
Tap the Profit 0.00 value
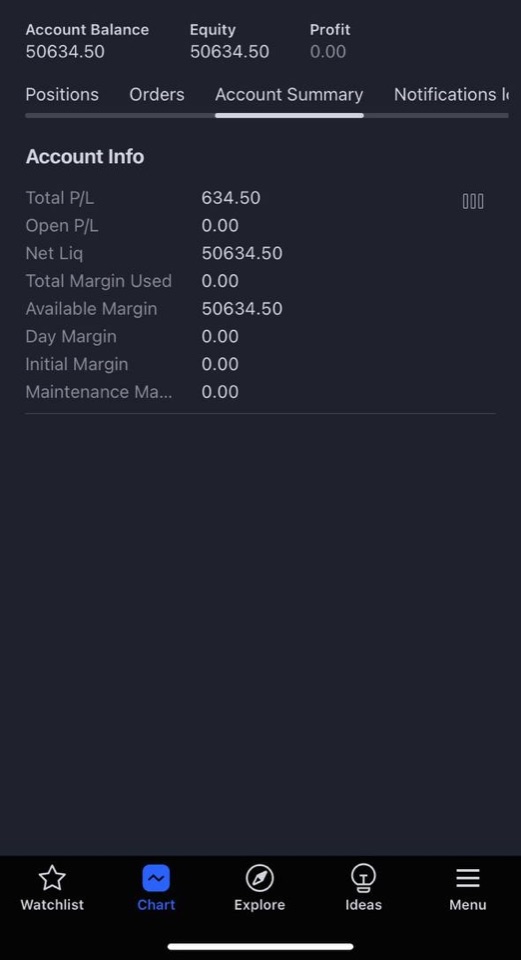coord(328,51)
